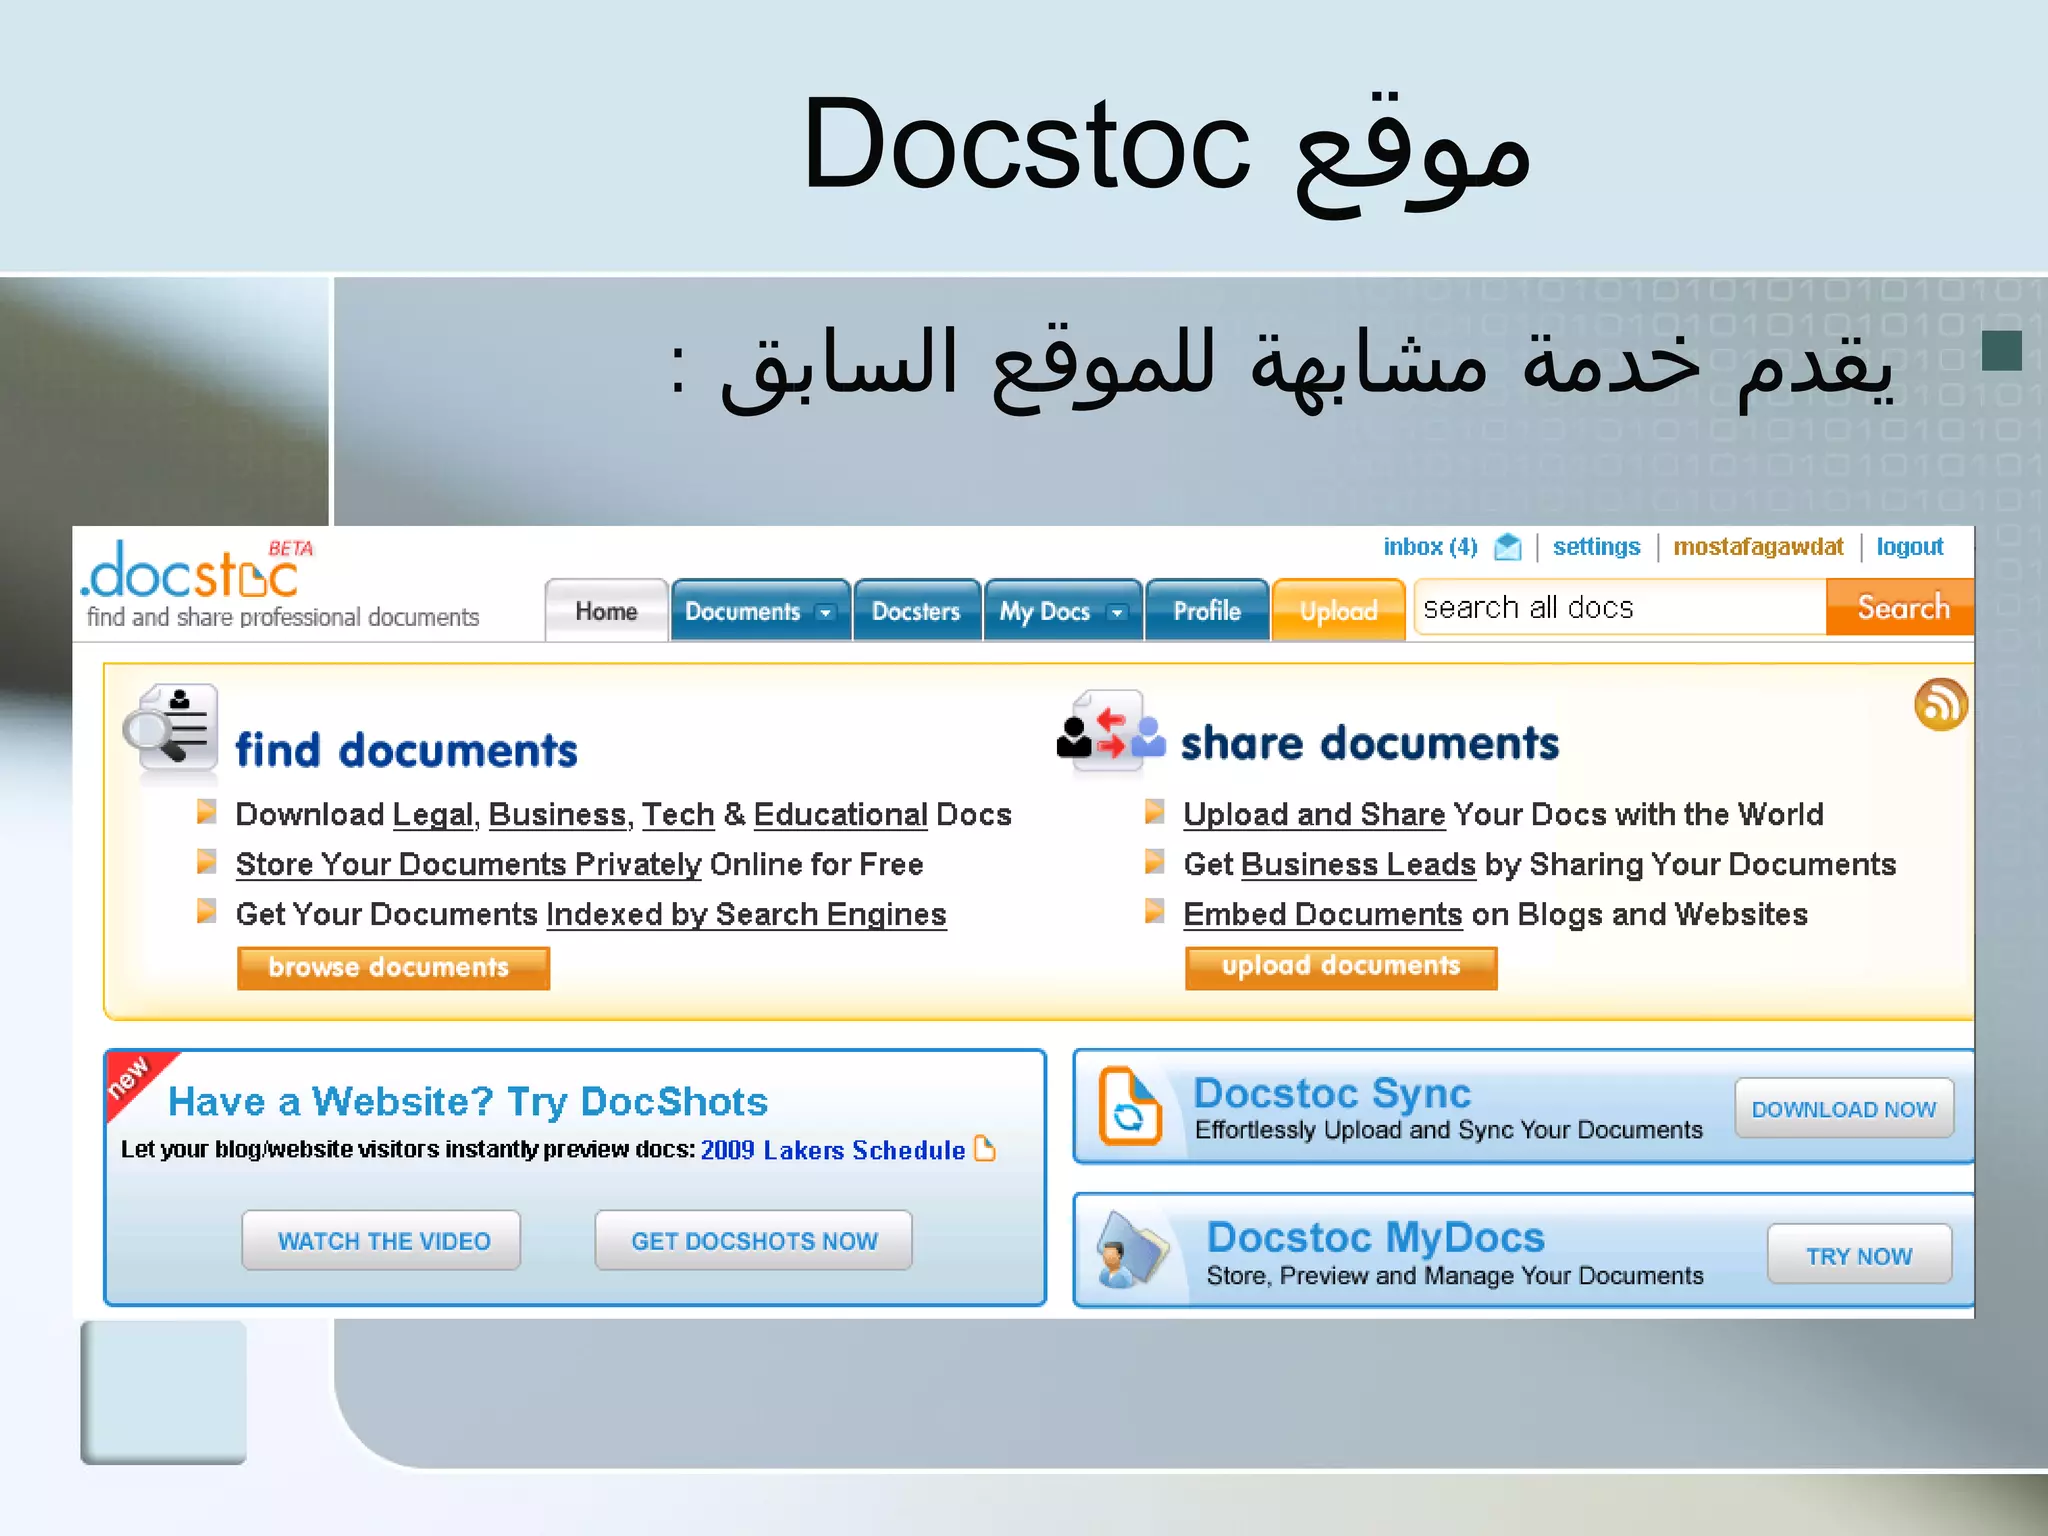The width and height of the screenshot is (2048, 1536).
Task: Open the 2009 Lakers Schedule link
Action: 832,1150
